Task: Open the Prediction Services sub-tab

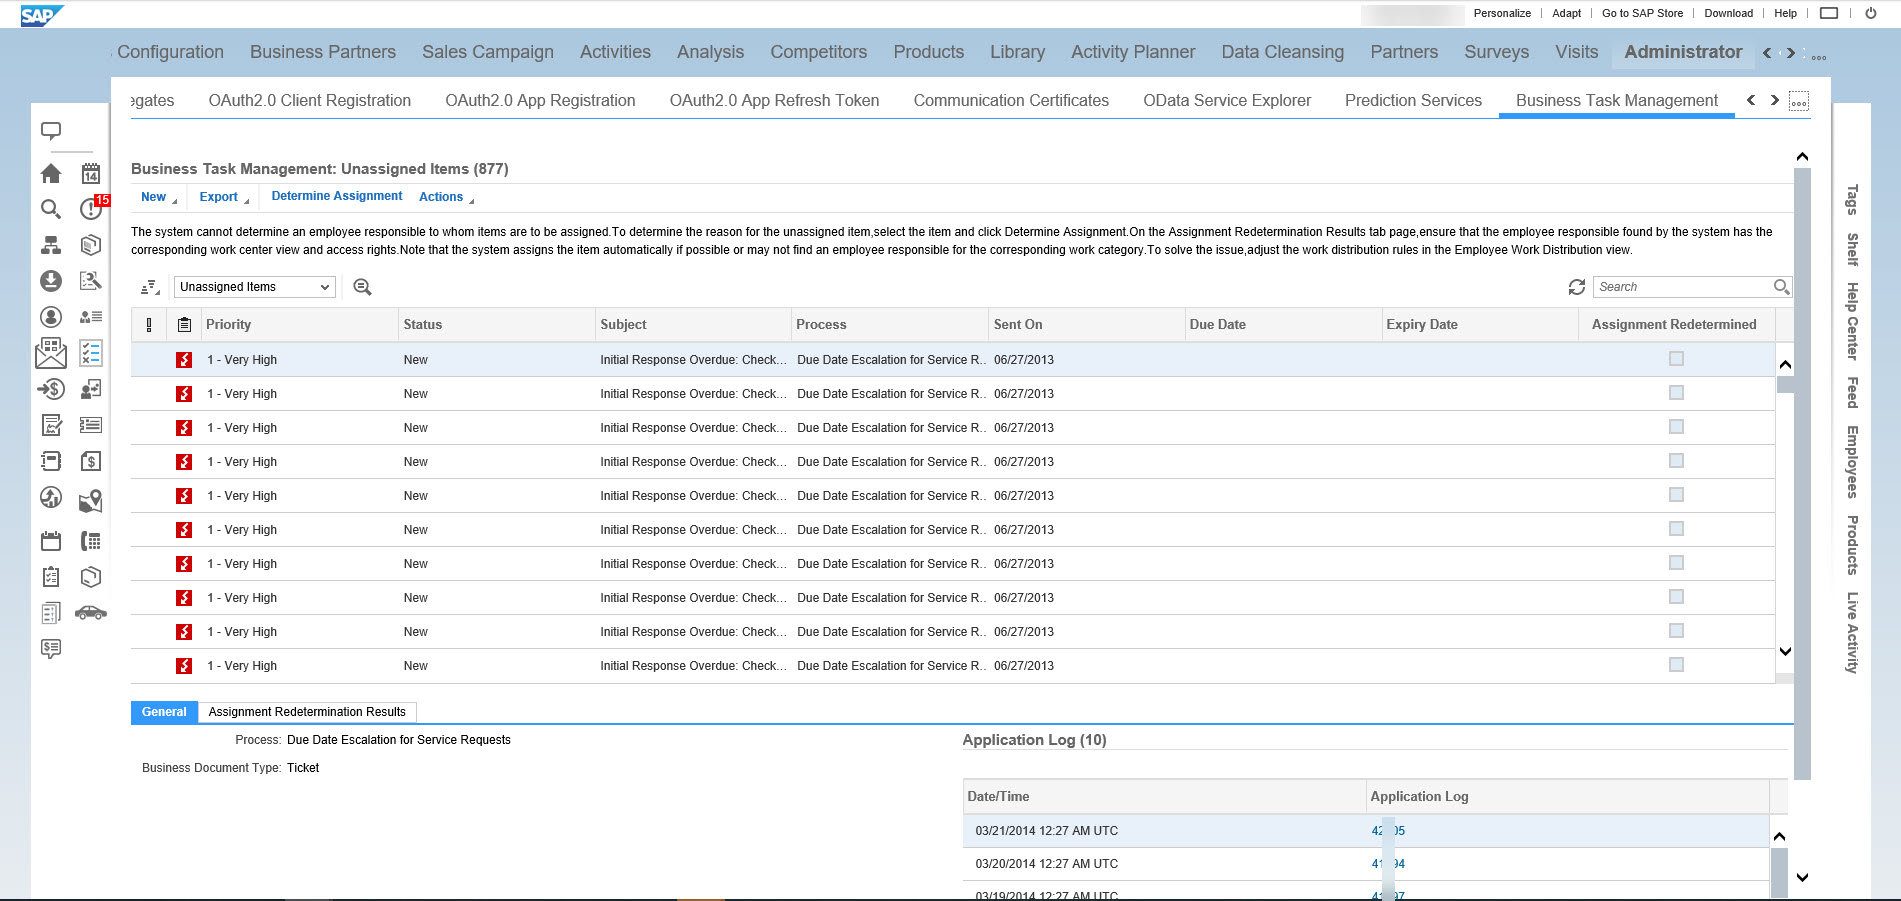Action: coord(1413,100)
